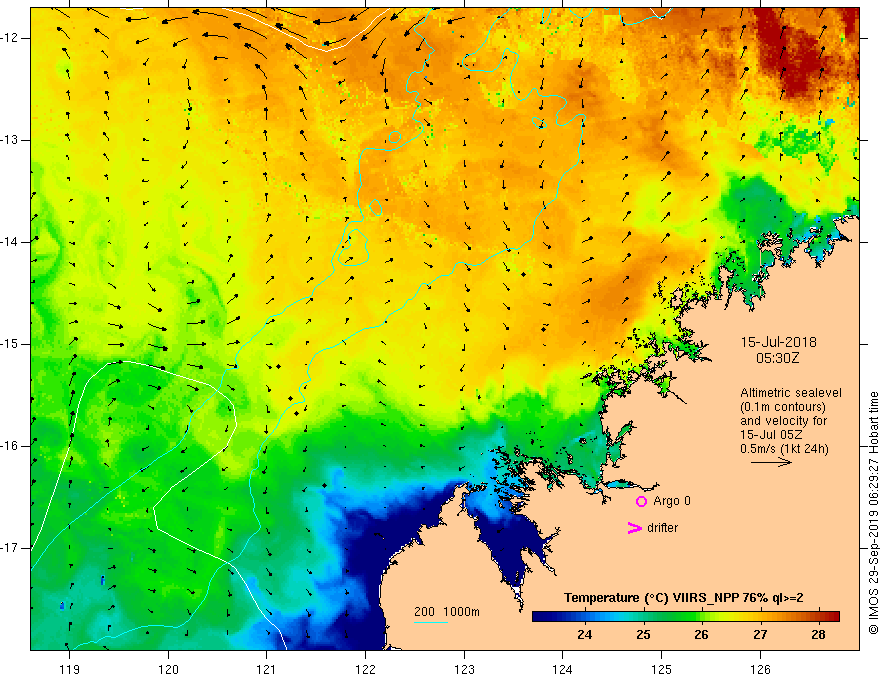Click colorbar tick value 25
The width and height of the screenshot is (880, 680).
(x=643, y=635)
